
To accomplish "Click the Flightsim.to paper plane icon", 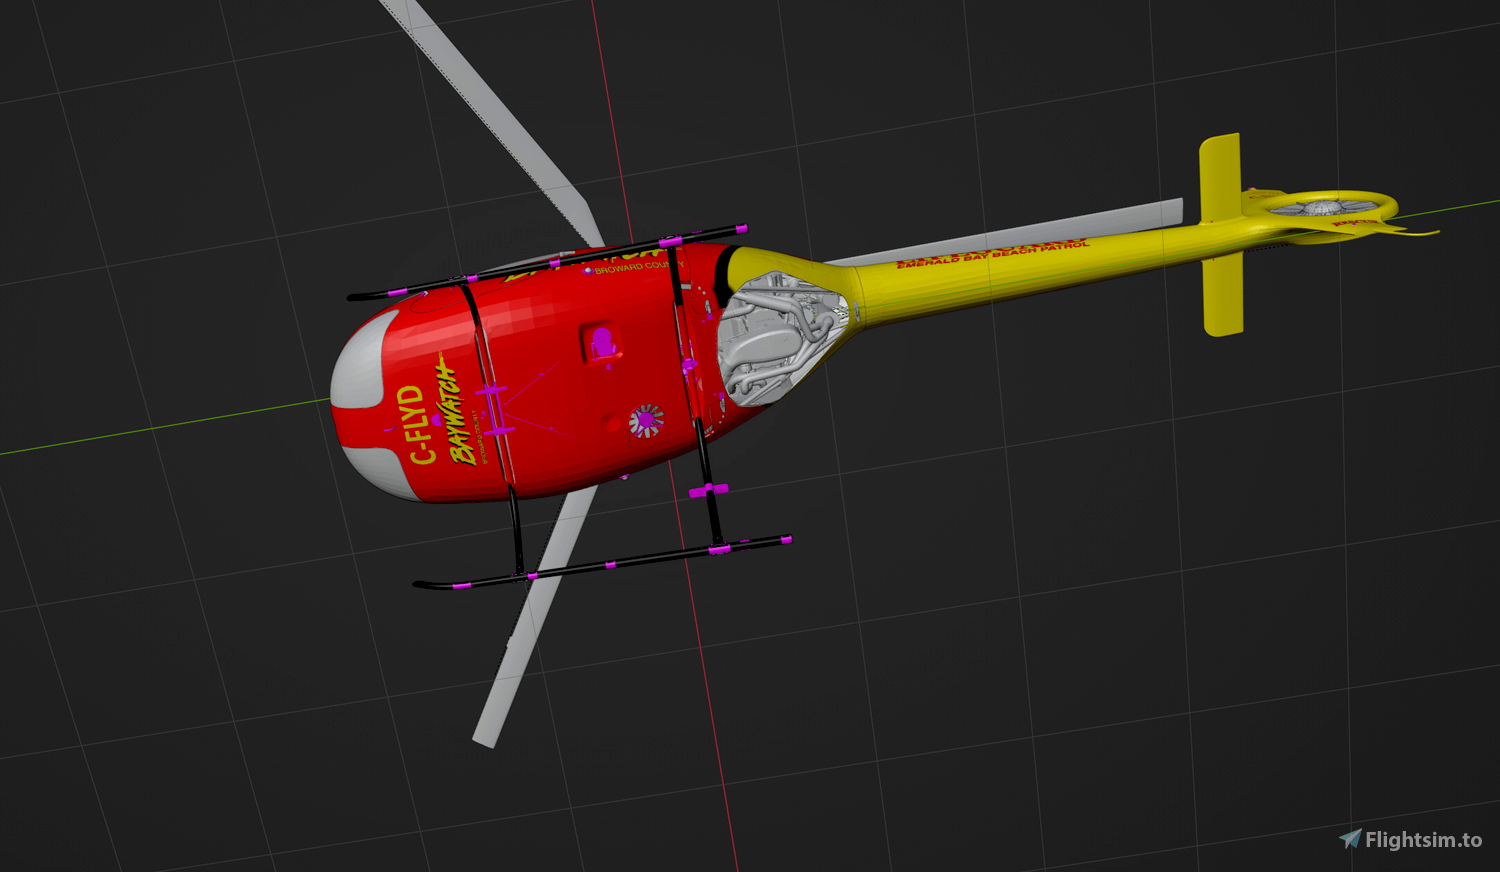I will click(1352, 837).
